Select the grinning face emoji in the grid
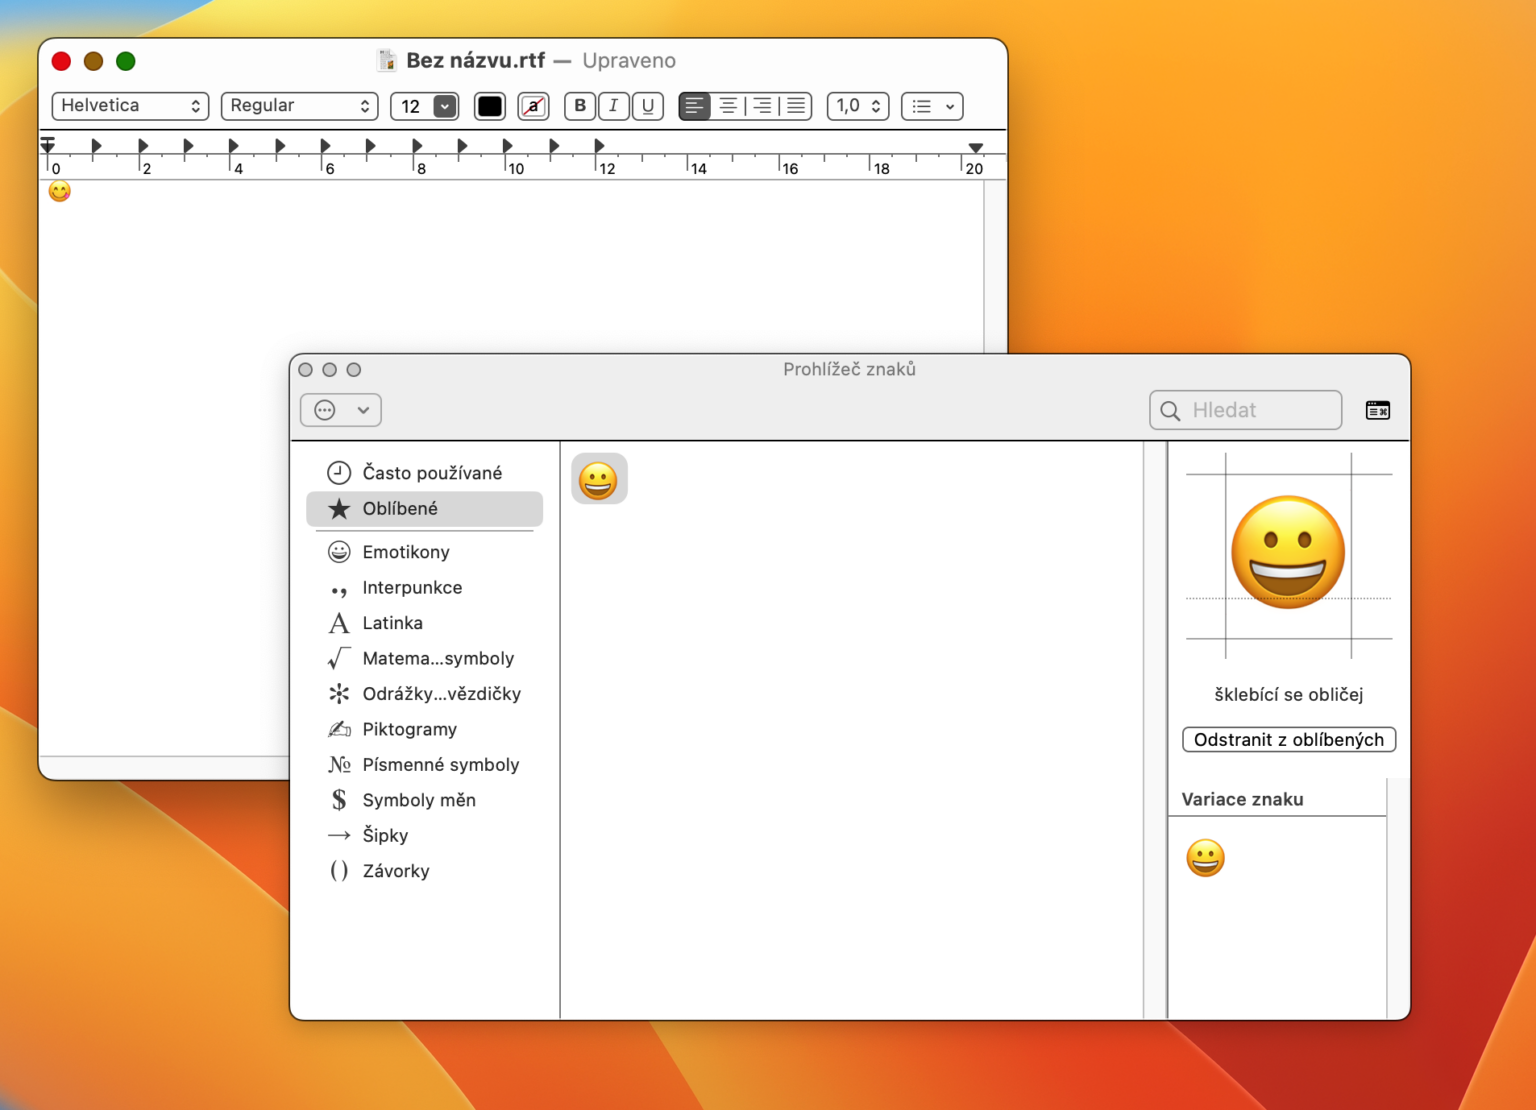The image size is (1536, 1110). [599, 478]
